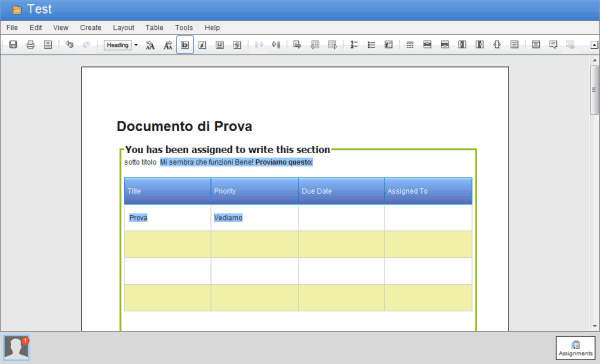Open the File menu
This screenshot has height=364, width=600.
pos(12,28)
